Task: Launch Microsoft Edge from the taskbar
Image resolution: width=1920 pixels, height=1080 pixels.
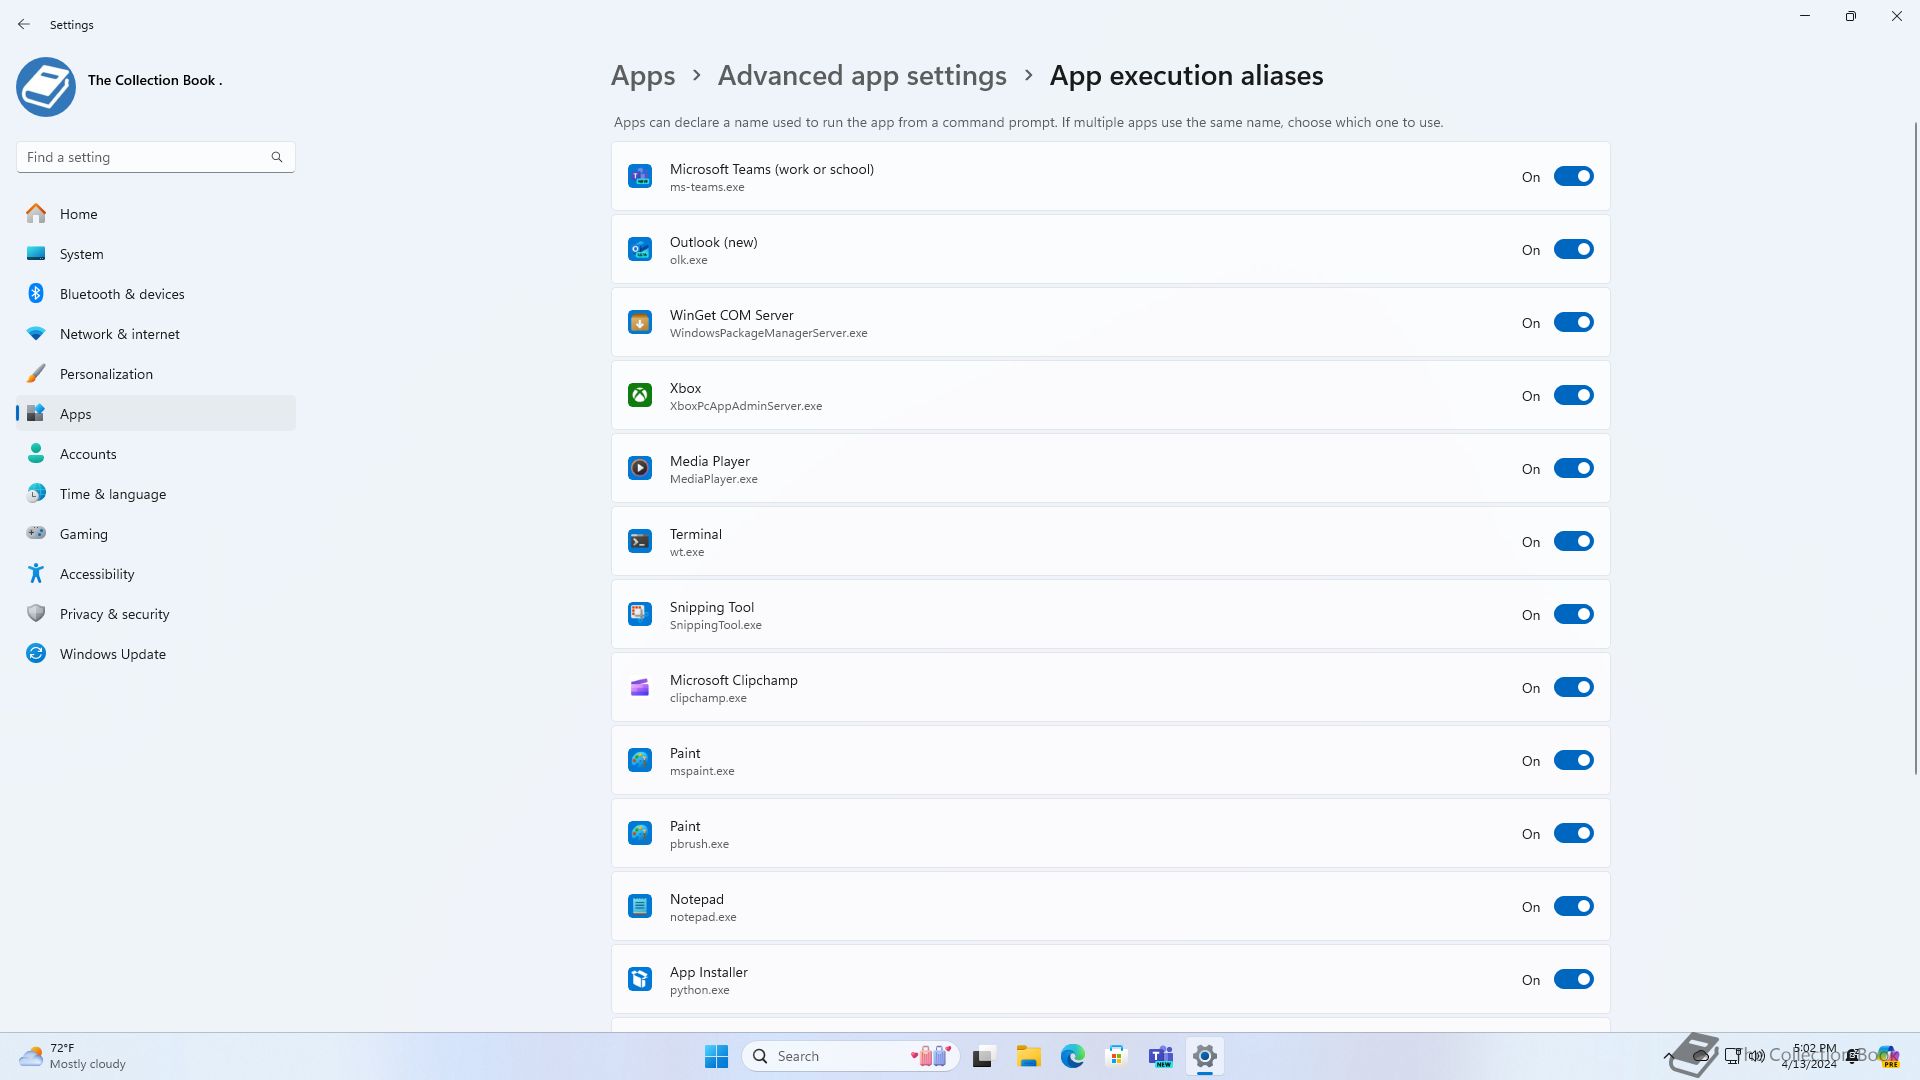Action: (1073, 1056)
